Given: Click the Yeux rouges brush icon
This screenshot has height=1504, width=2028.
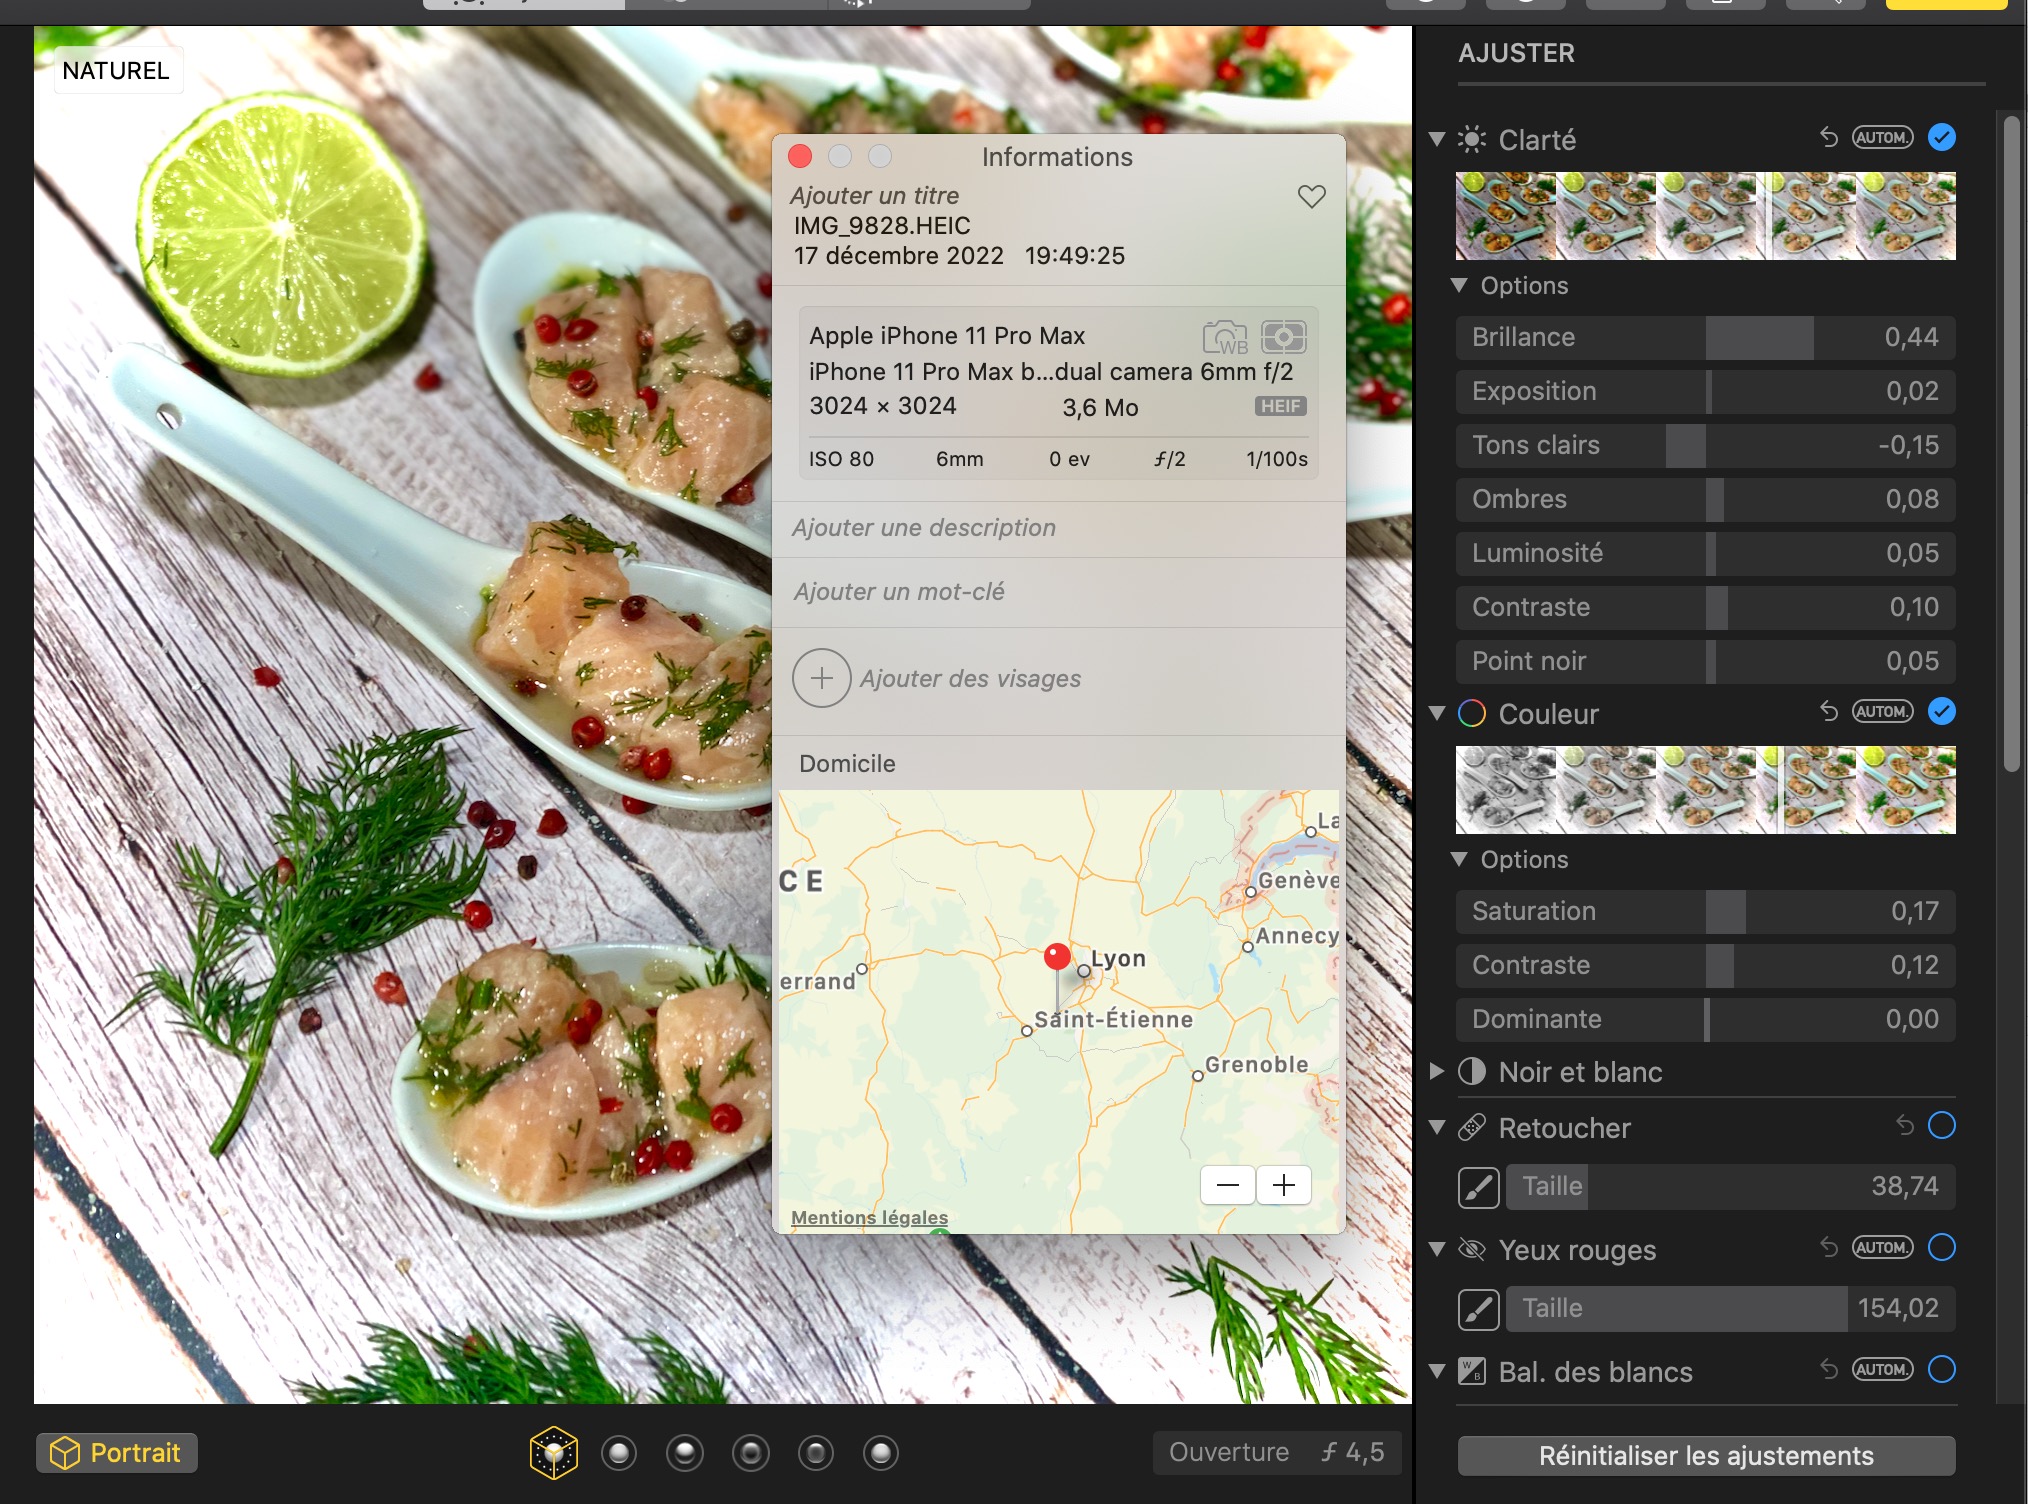Looking at the screenshot, I should (x=1478, y=1309).
